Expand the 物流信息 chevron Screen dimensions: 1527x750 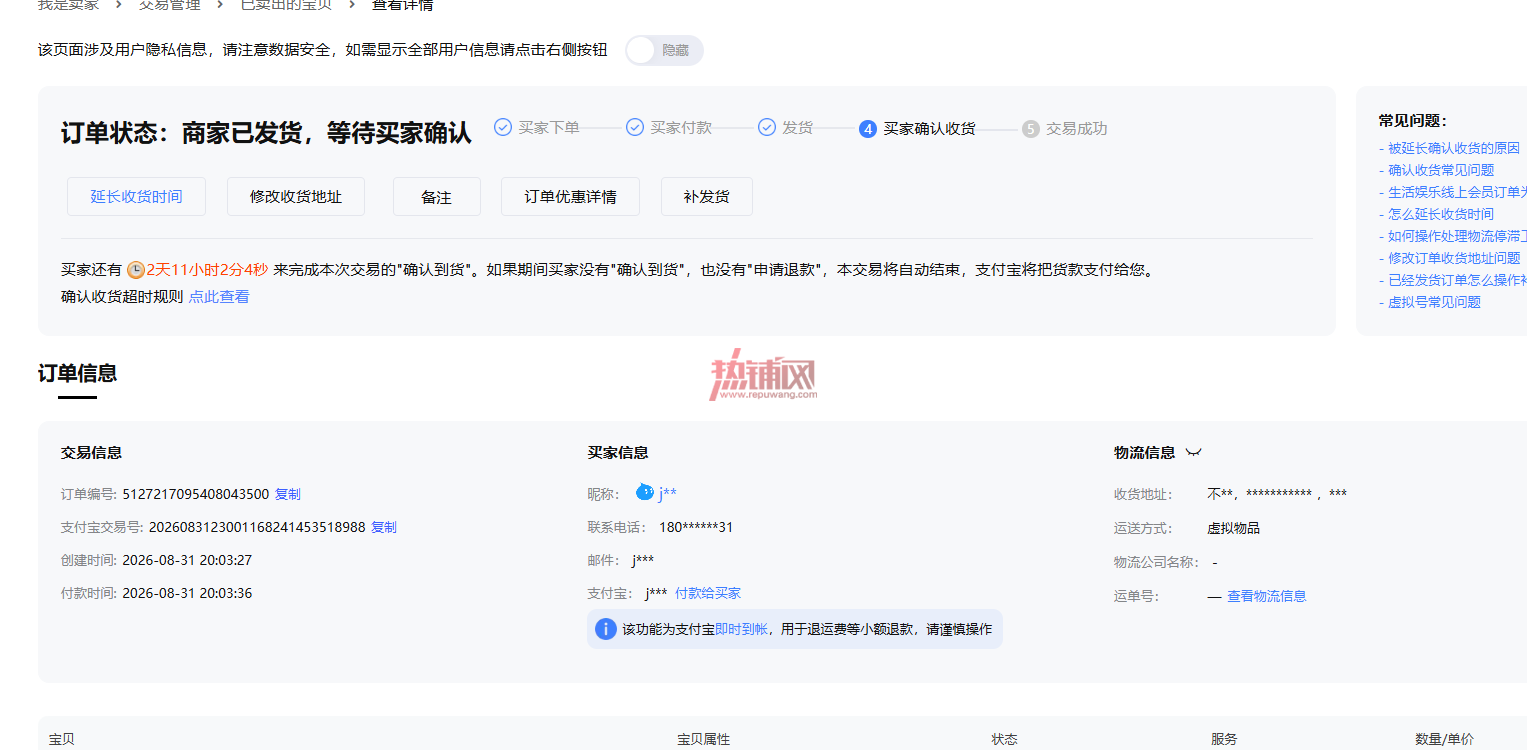click(1193, 453)
